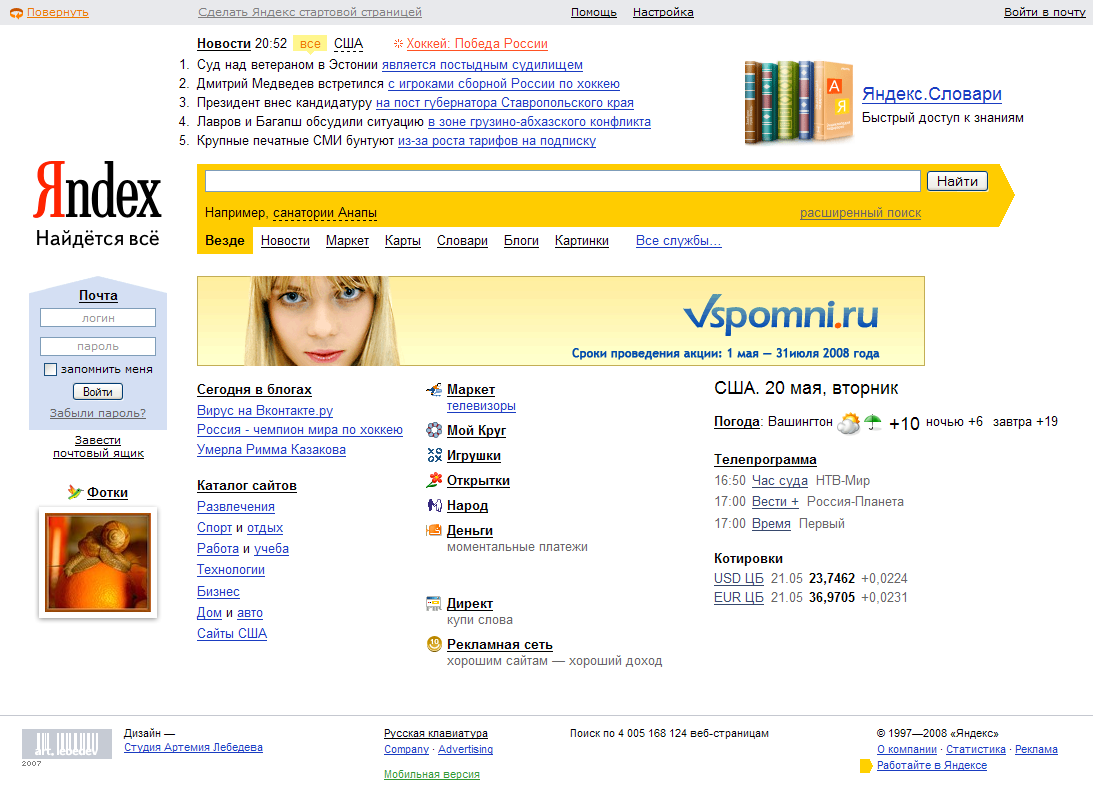The image size is (1093, 807).
Task: Open the snail on orange photo thumbnail
Action: [x=98, y=562]
